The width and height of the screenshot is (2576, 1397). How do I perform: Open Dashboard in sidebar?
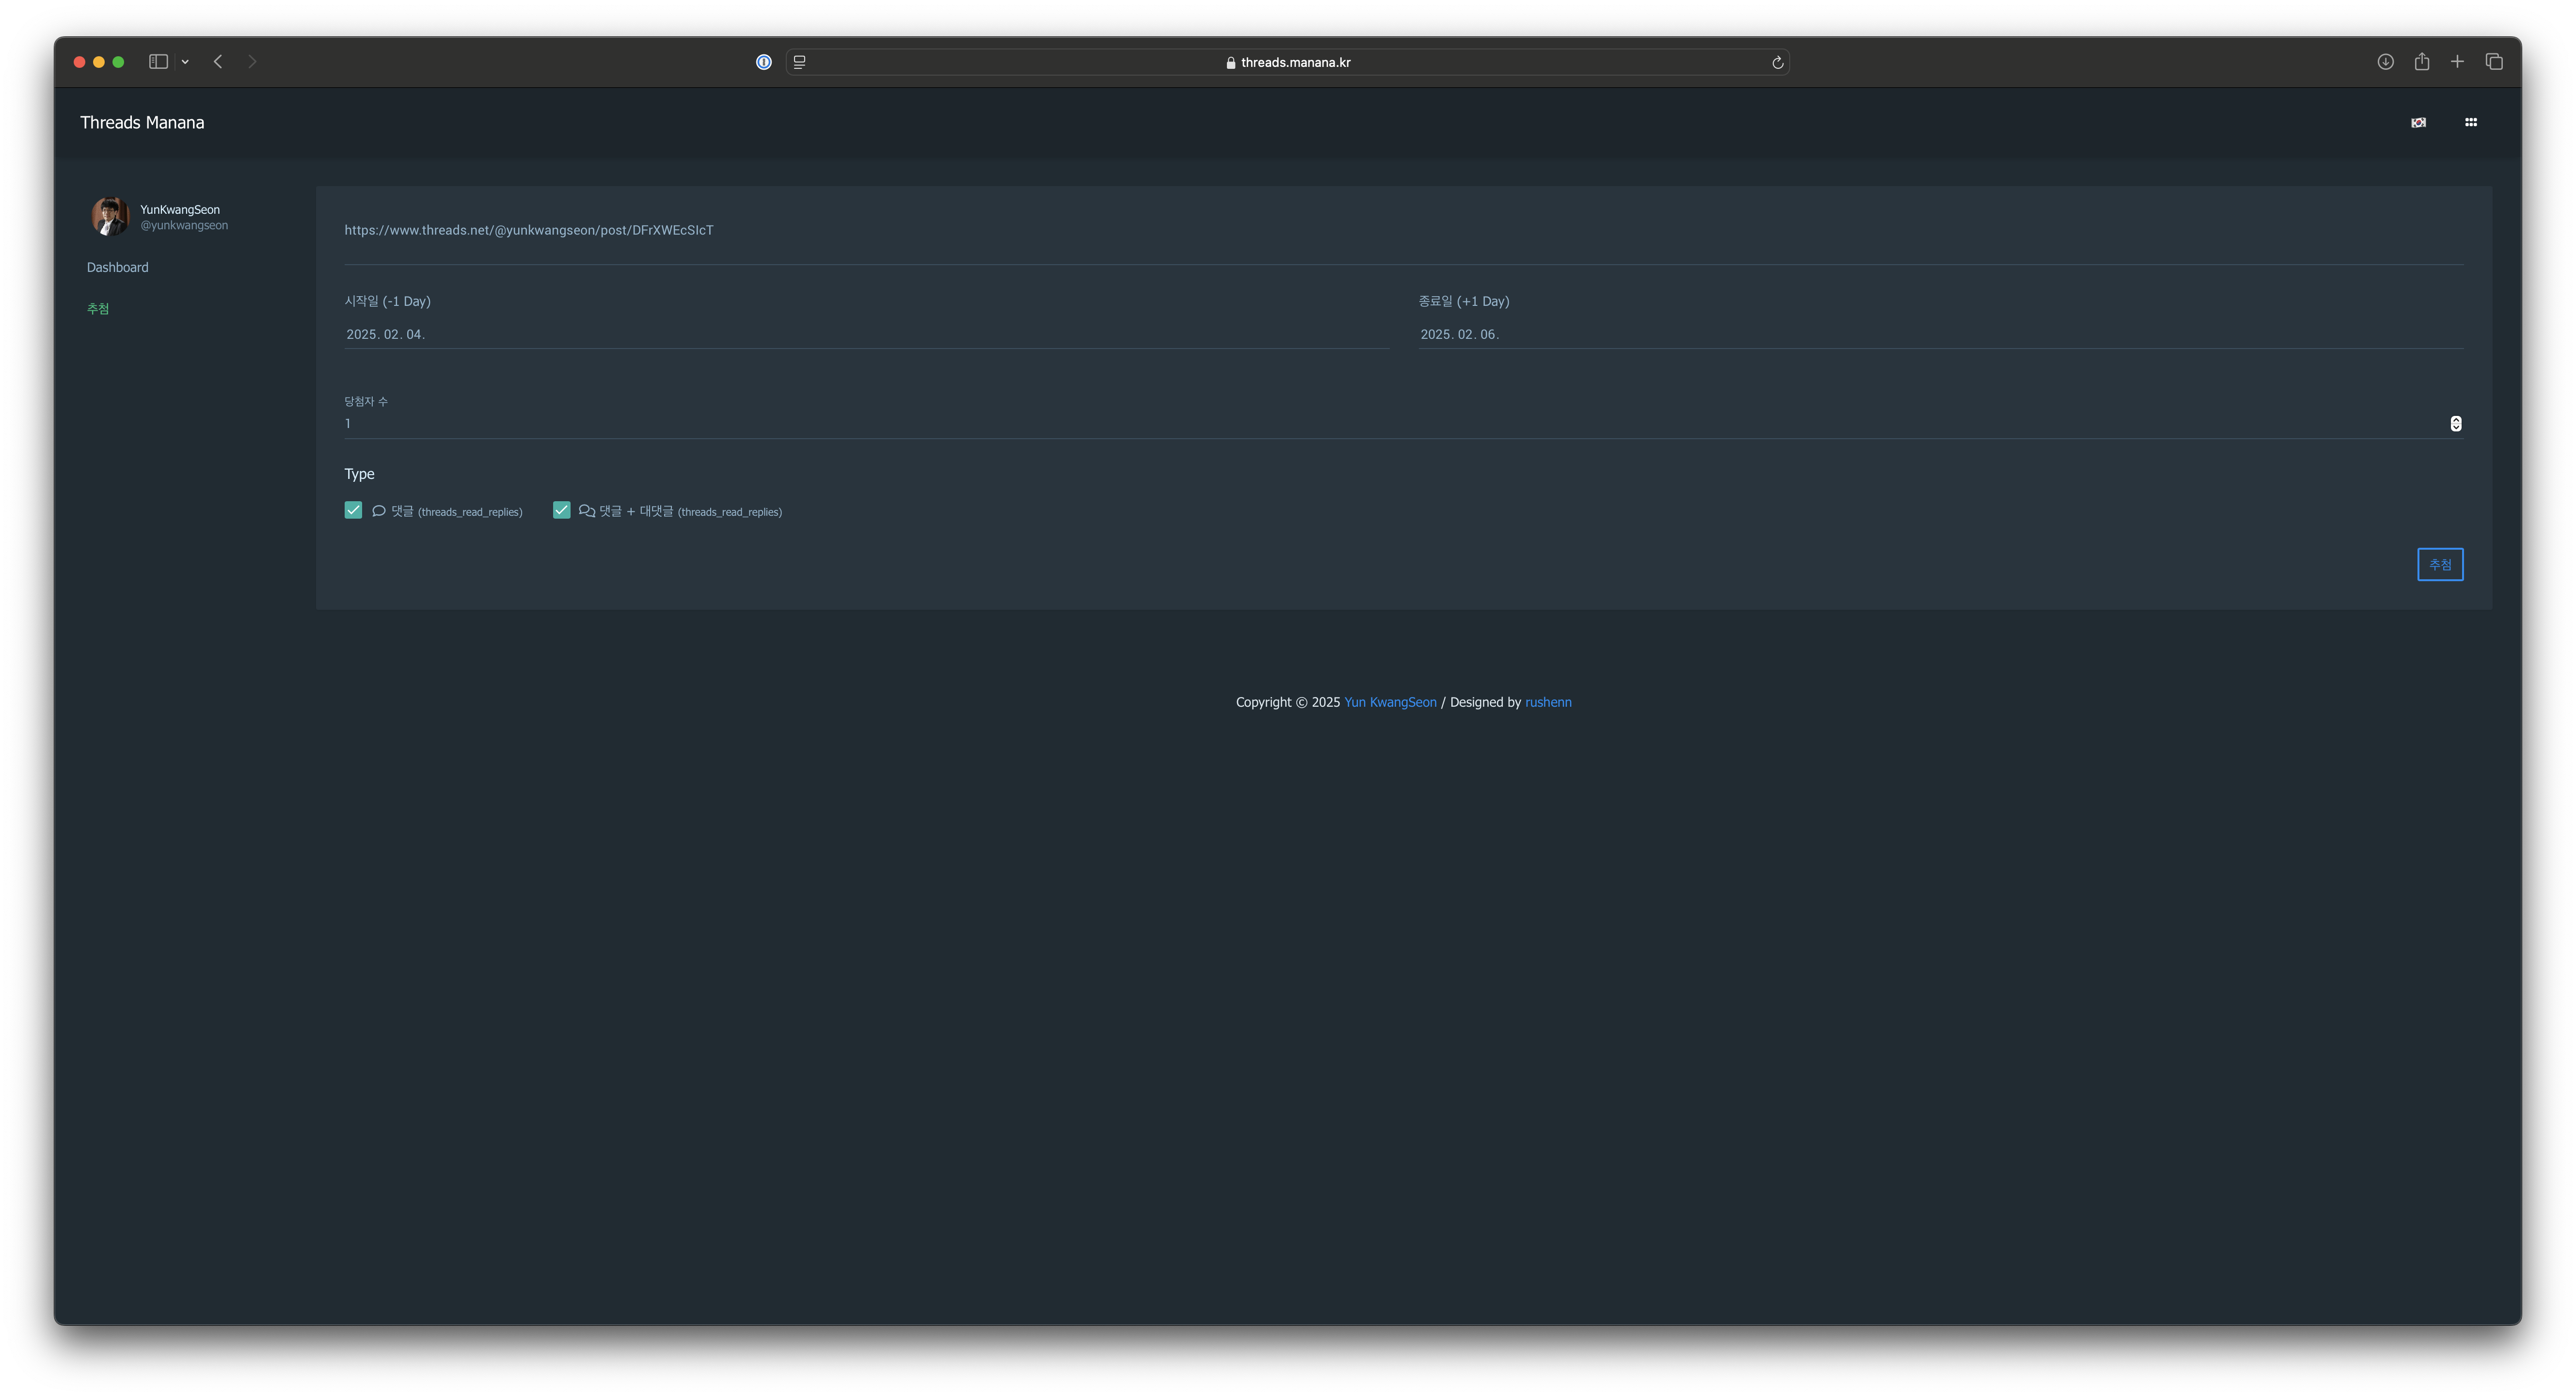tap(118, 267)
